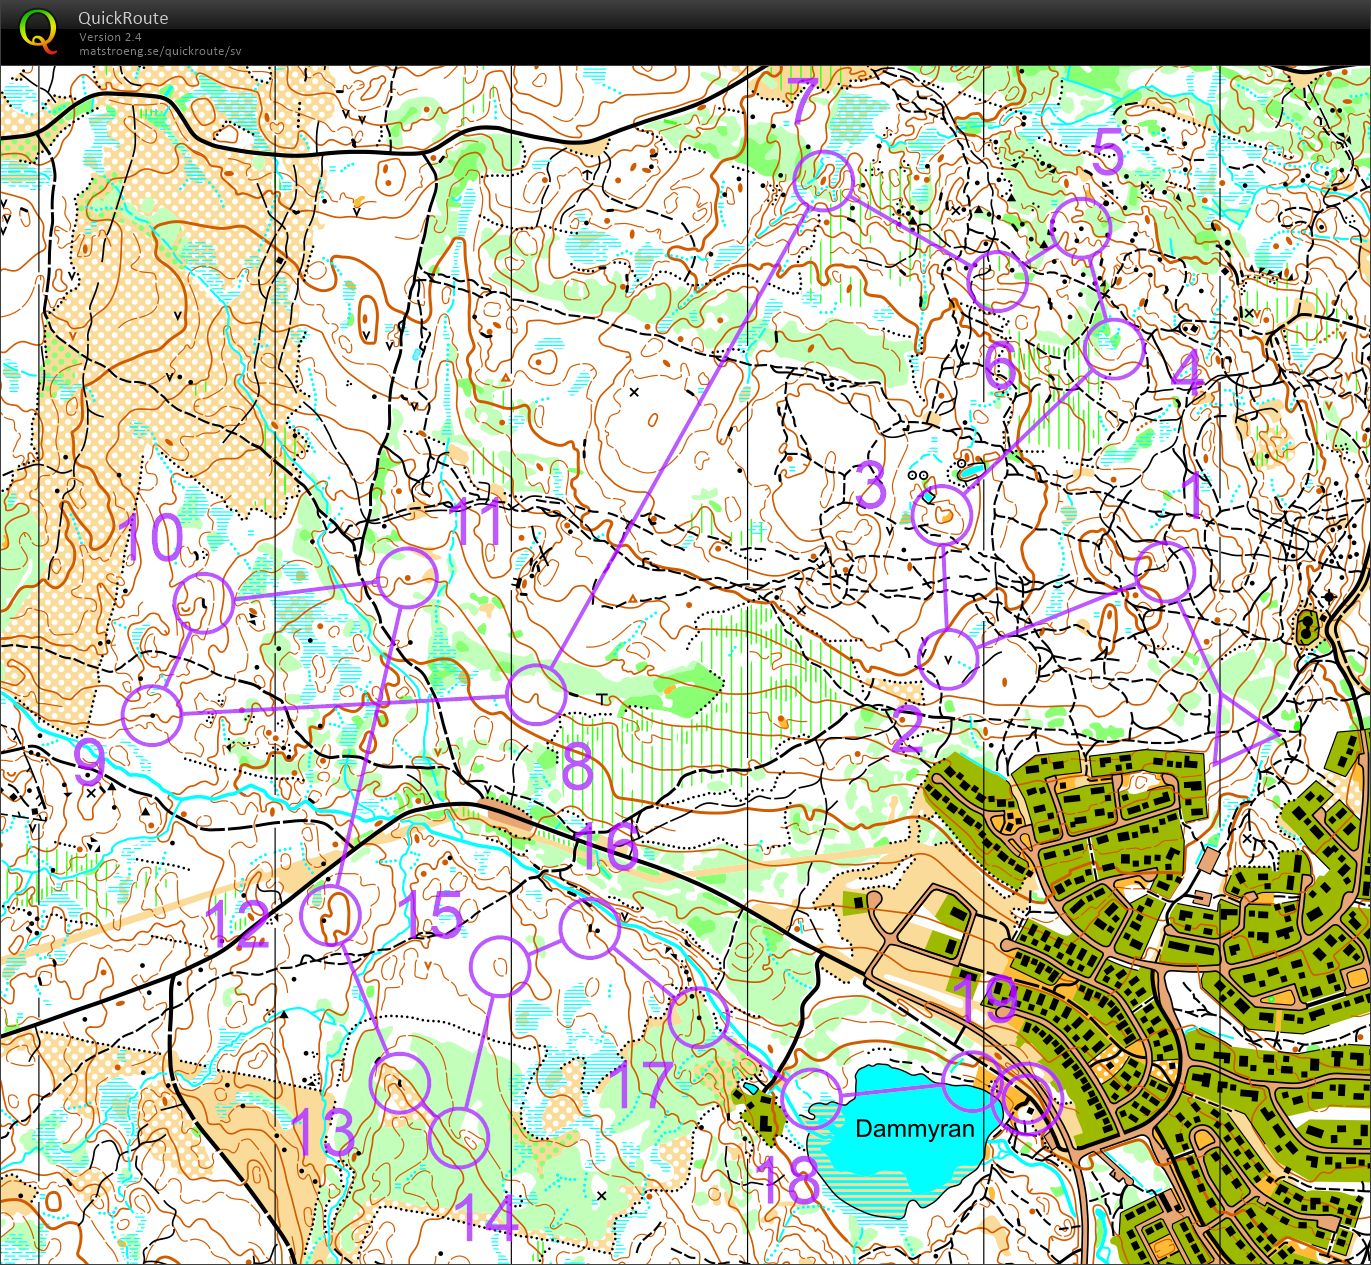This screenshot has width=1371, height=1265.
Task: Click the control circle for checkpoint 15
Action: point(499,965)
